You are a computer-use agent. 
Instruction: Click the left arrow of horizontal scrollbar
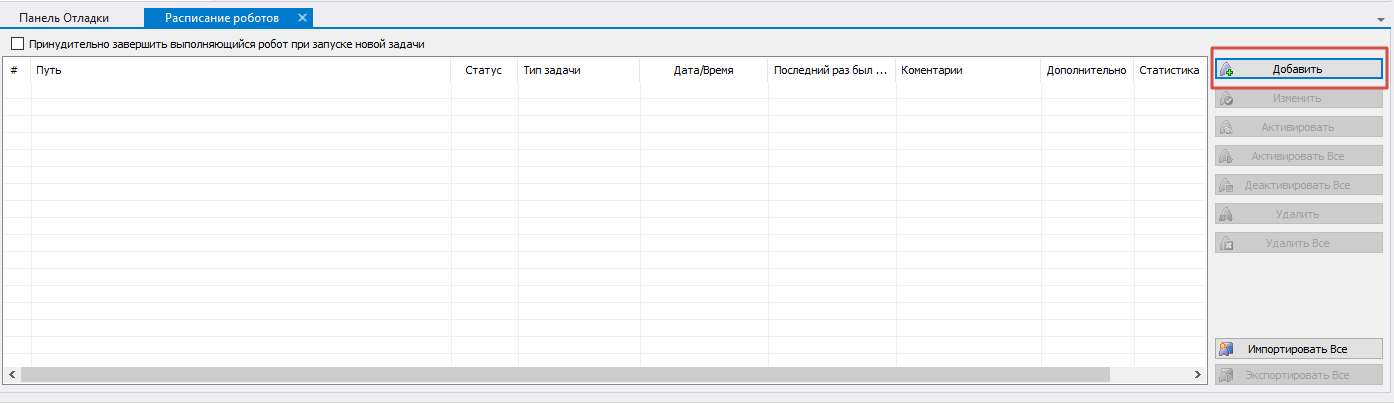pos(12,374)
